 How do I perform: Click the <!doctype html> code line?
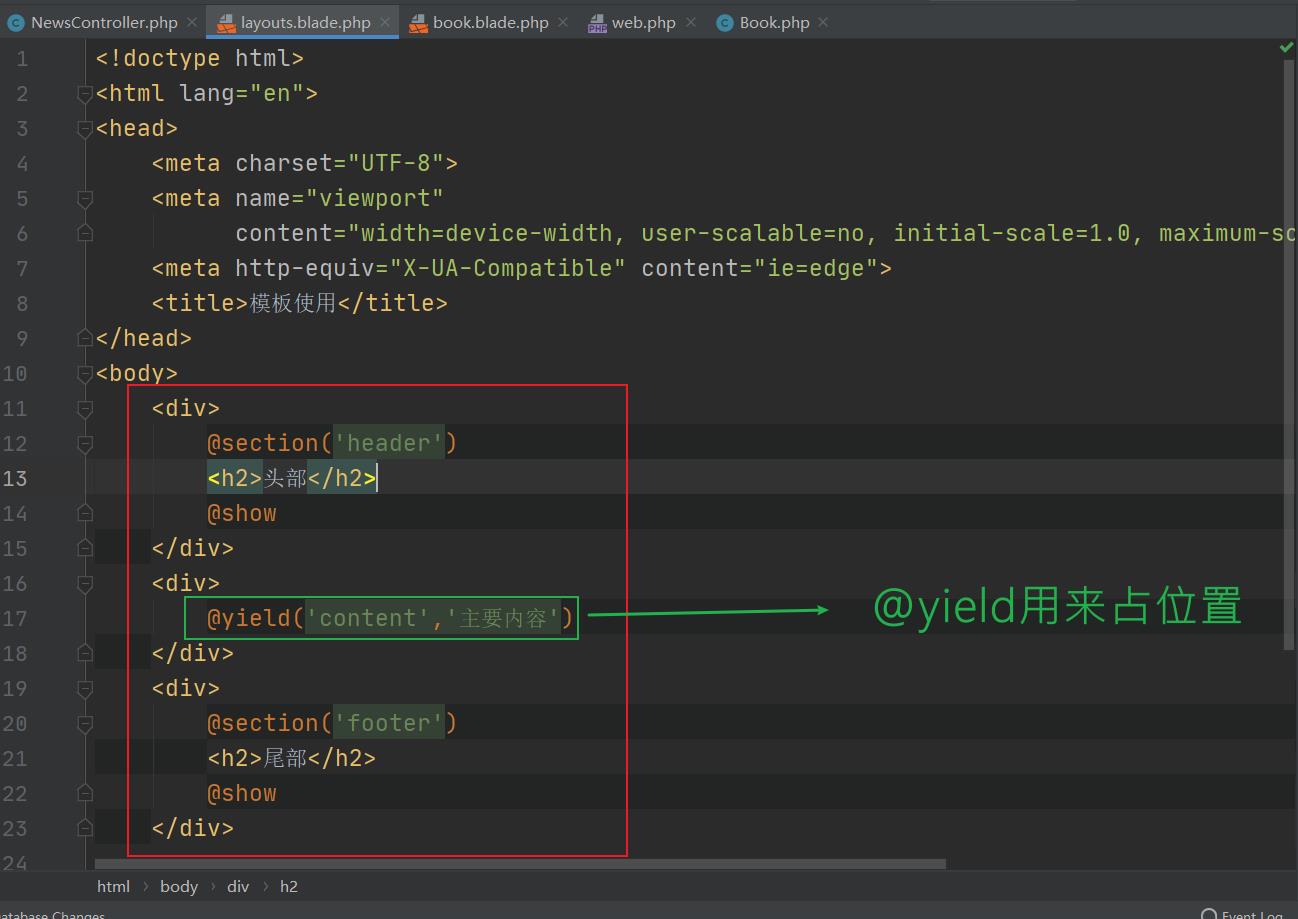tap(200, 58)
